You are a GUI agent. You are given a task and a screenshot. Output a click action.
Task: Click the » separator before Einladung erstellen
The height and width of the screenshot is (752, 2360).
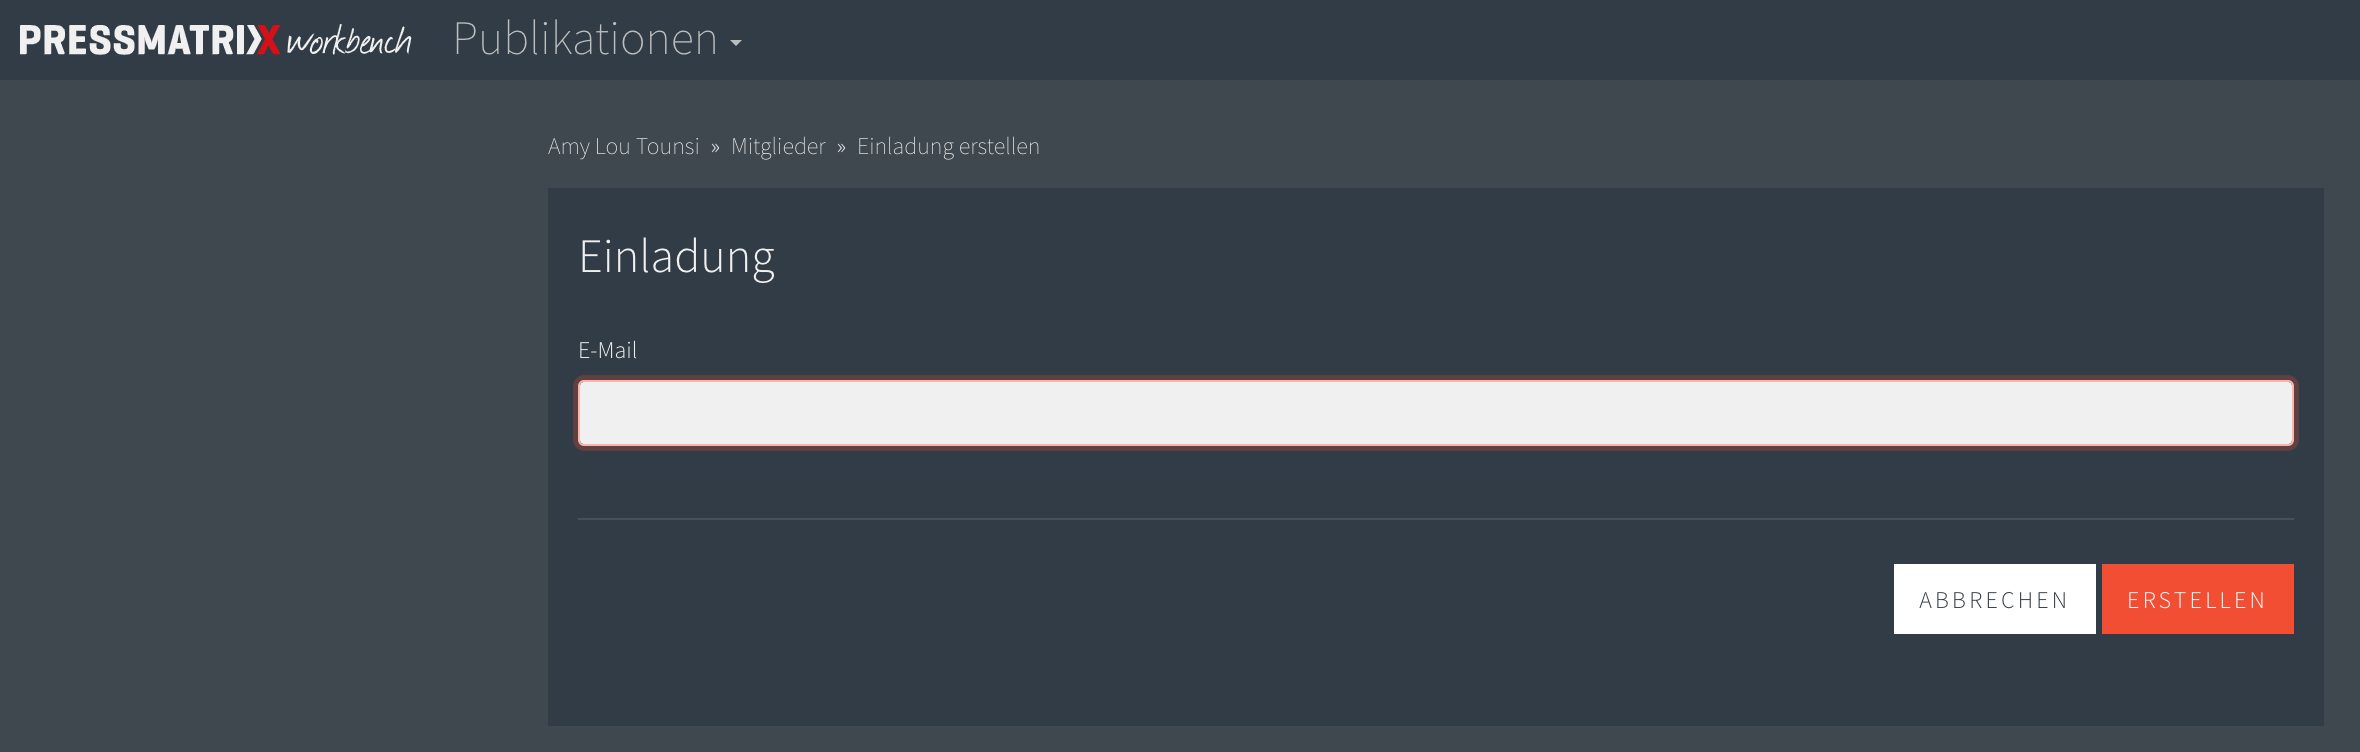(841, 148)
